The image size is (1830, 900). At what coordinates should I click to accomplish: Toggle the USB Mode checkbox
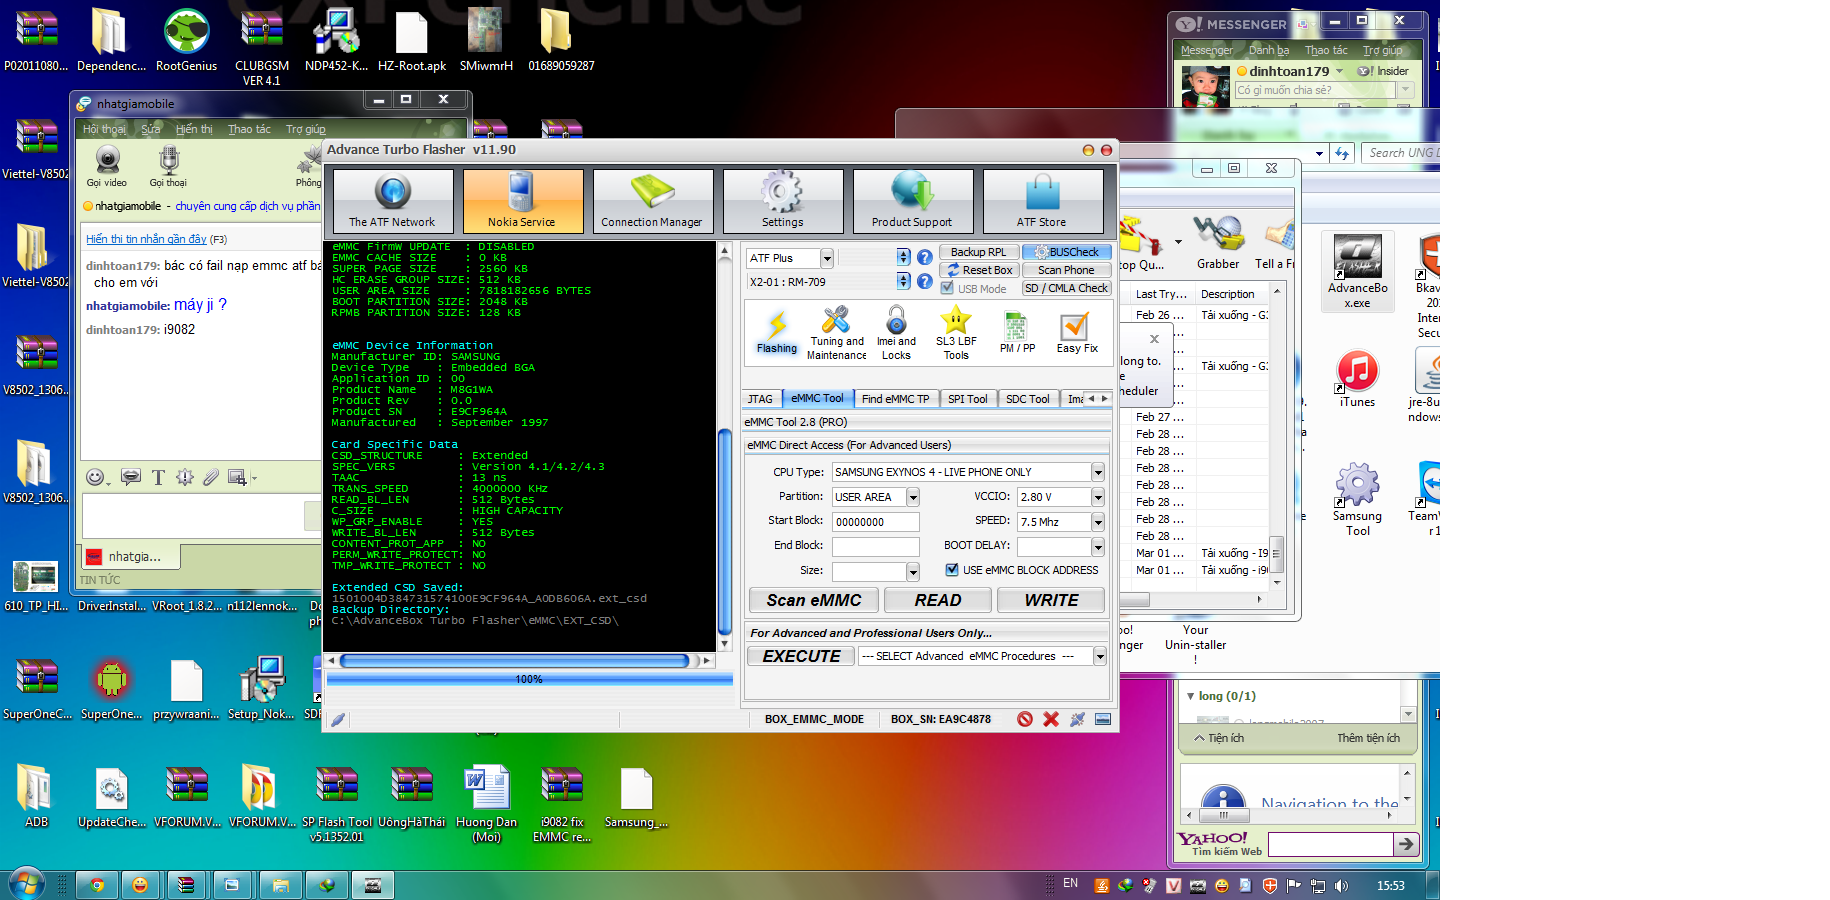pyautogui.click(x=947, y=288)
